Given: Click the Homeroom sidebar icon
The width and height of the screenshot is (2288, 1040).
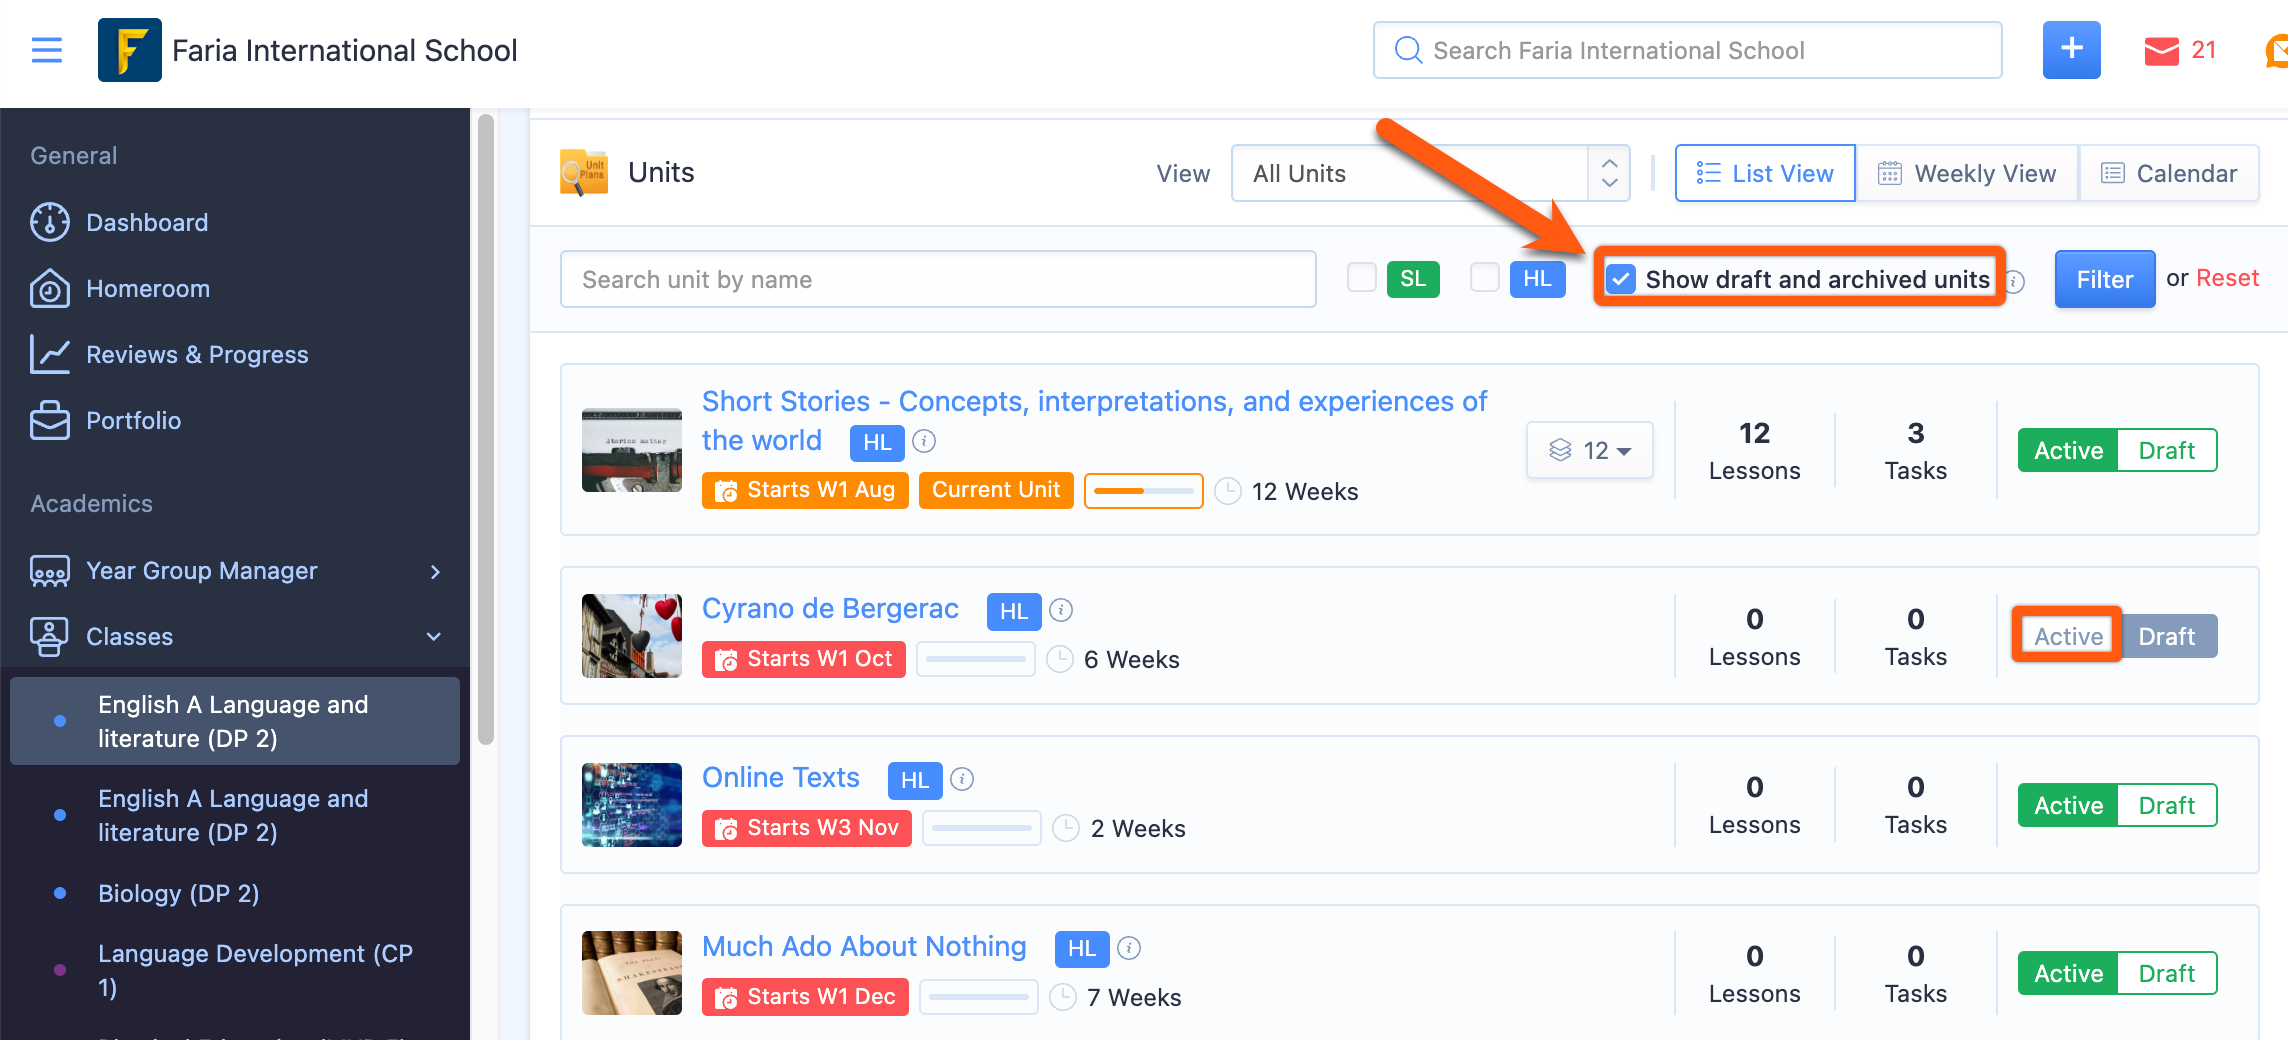Looking at the screenshot, I should [x=49, y=289].
